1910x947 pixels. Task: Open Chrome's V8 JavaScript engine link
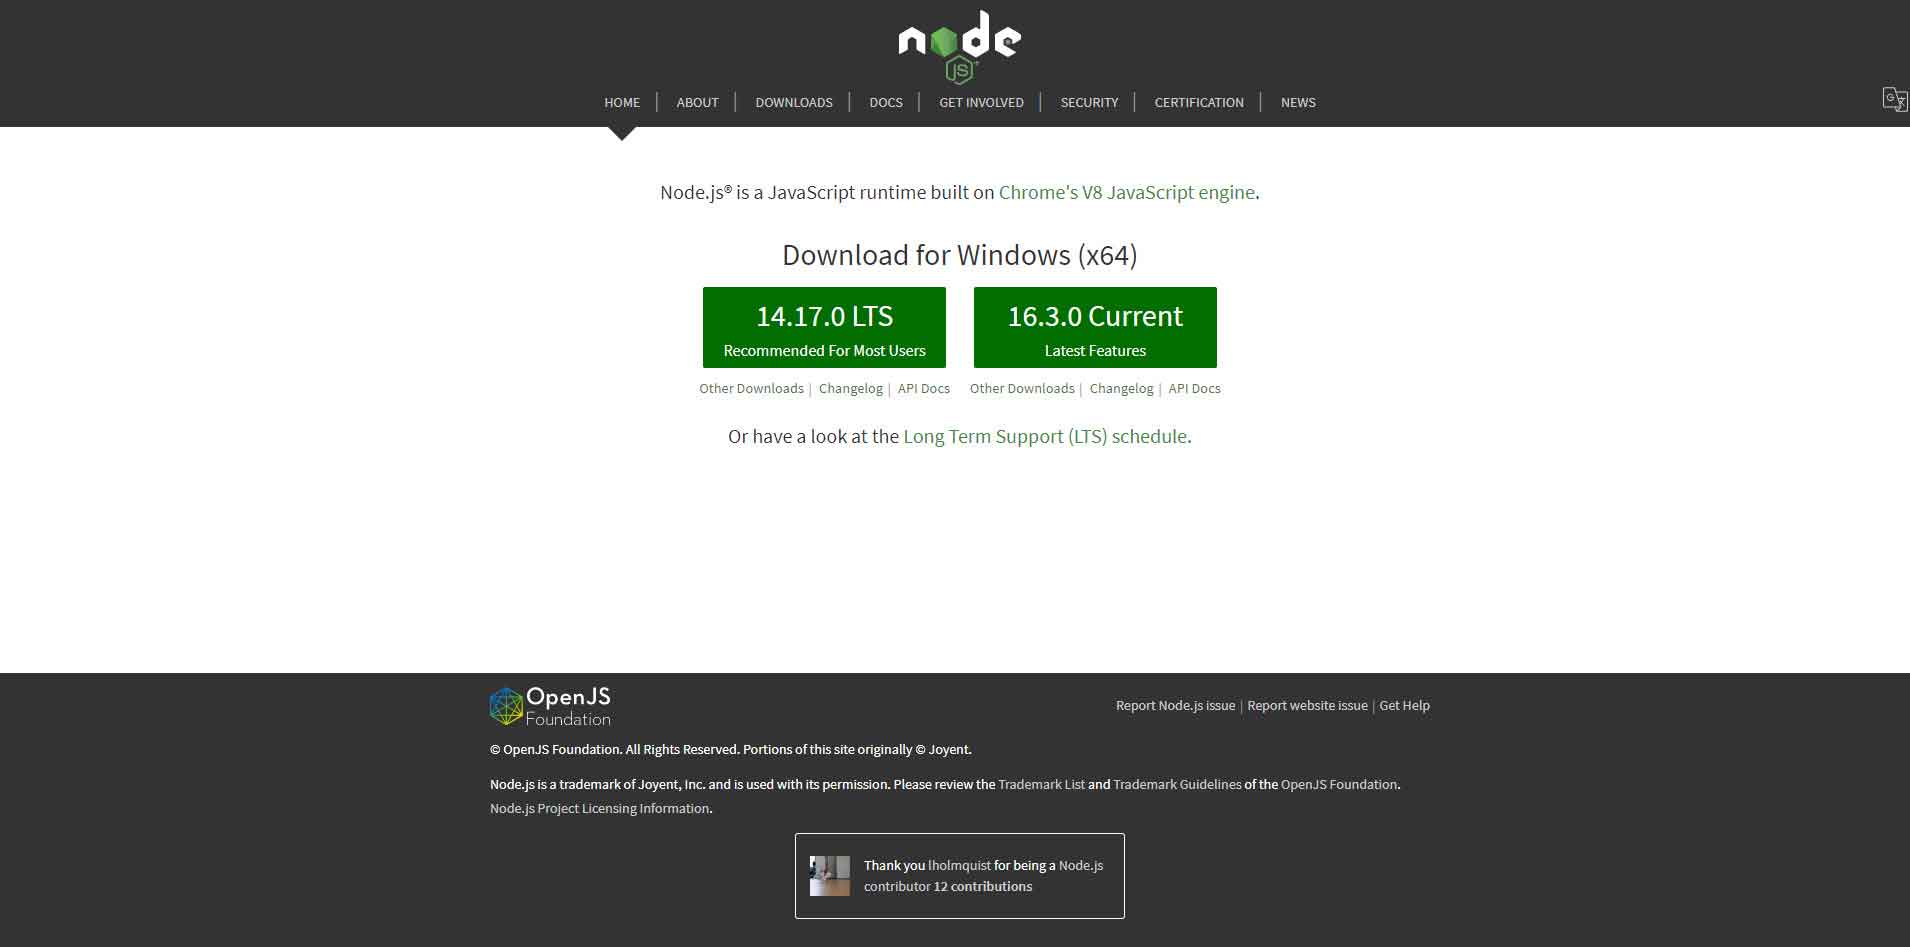(x=1127, y=192)
